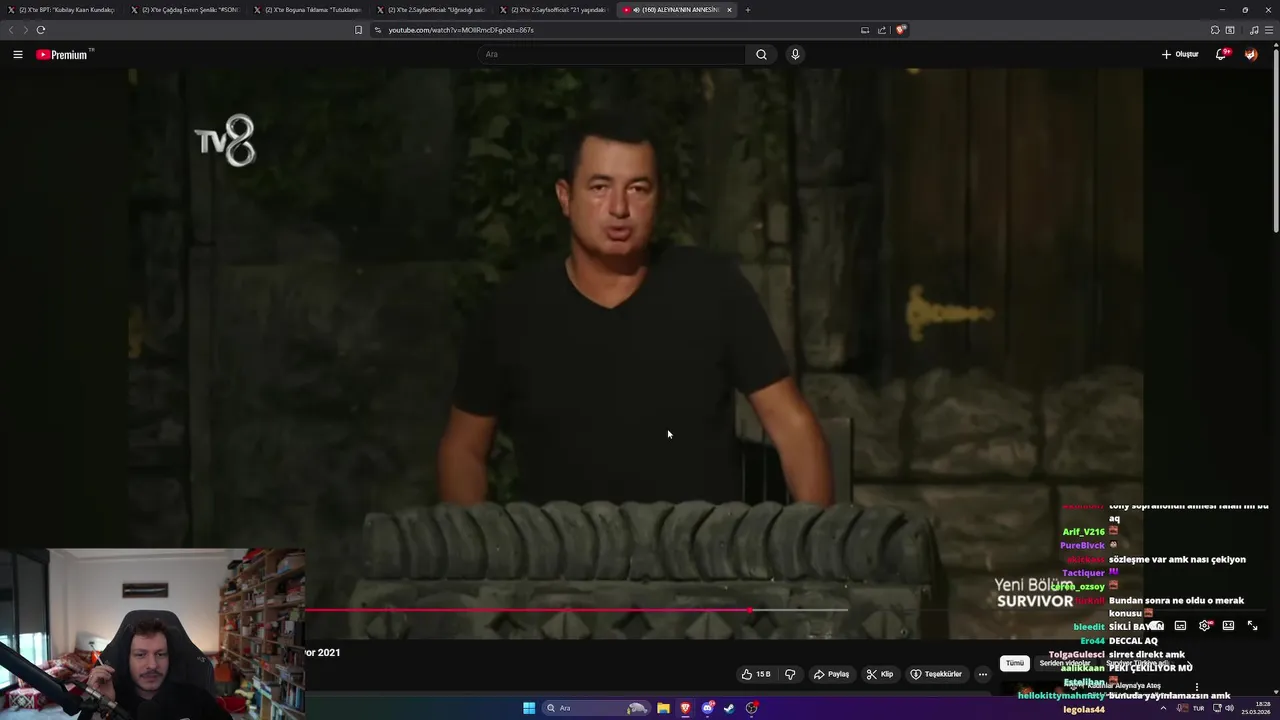
Task: Close the ALEYNA'NIN ANNESİ YouTube tab
Action: (x=729, y=10)
